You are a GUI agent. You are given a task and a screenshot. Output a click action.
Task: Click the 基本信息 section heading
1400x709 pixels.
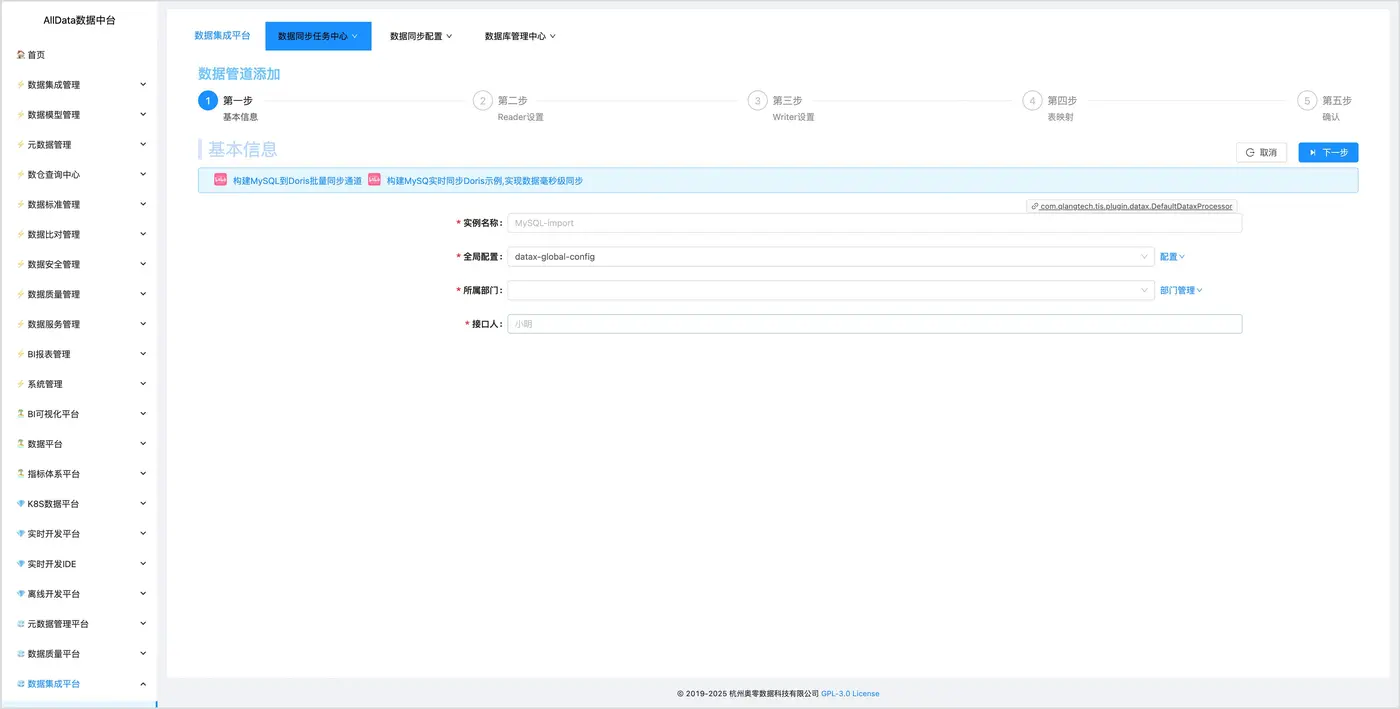243,150
